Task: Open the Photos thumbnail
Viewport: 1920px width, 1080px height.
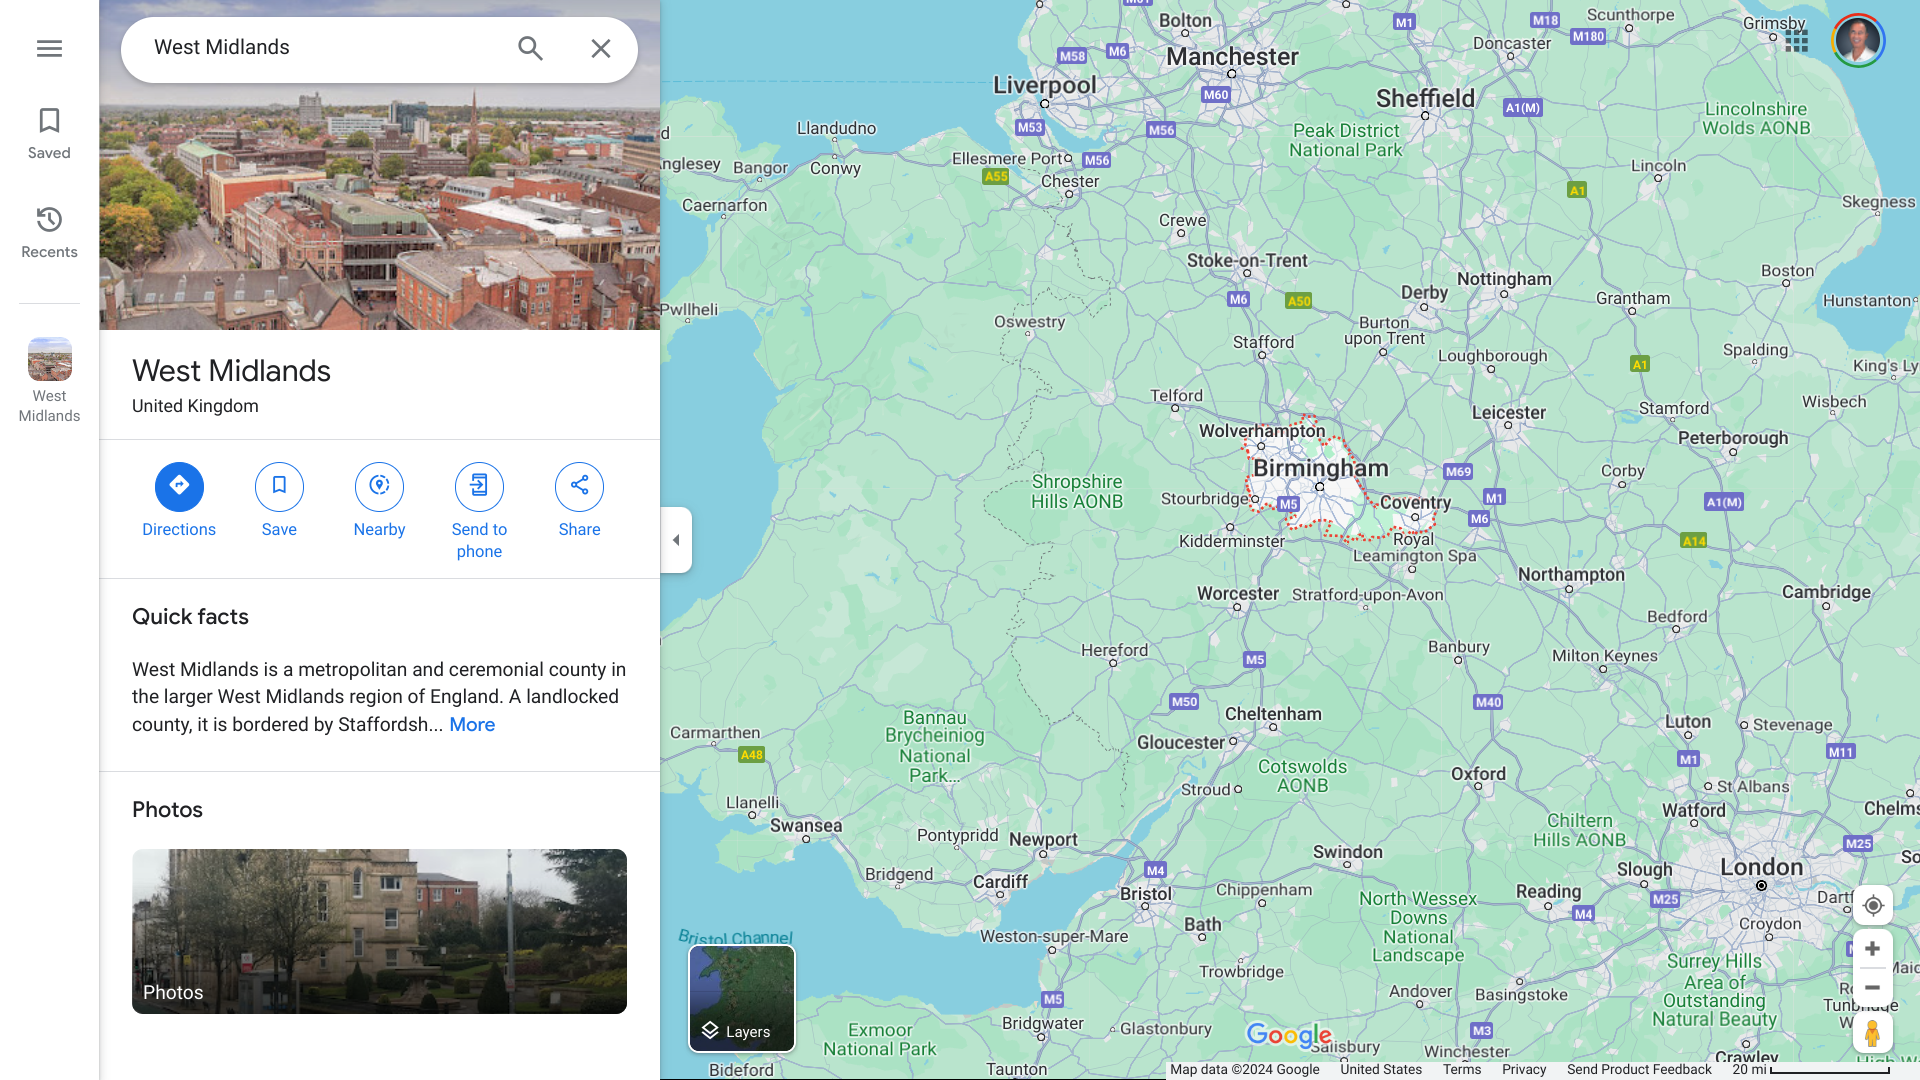Action: pyautogui.click(x=379, y=931)
